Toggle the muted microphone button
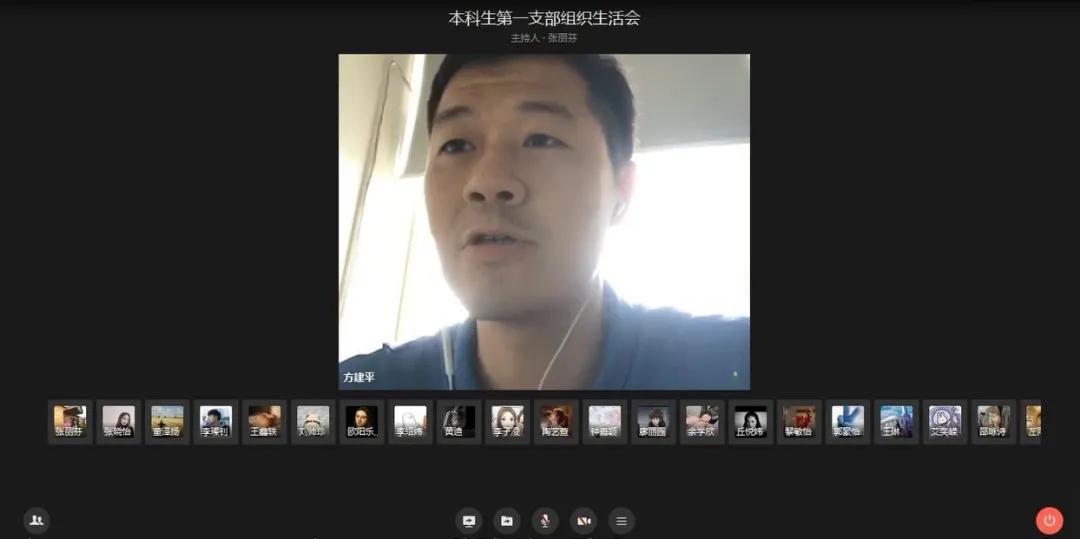 pyautogui.click(x=545, y=521)
